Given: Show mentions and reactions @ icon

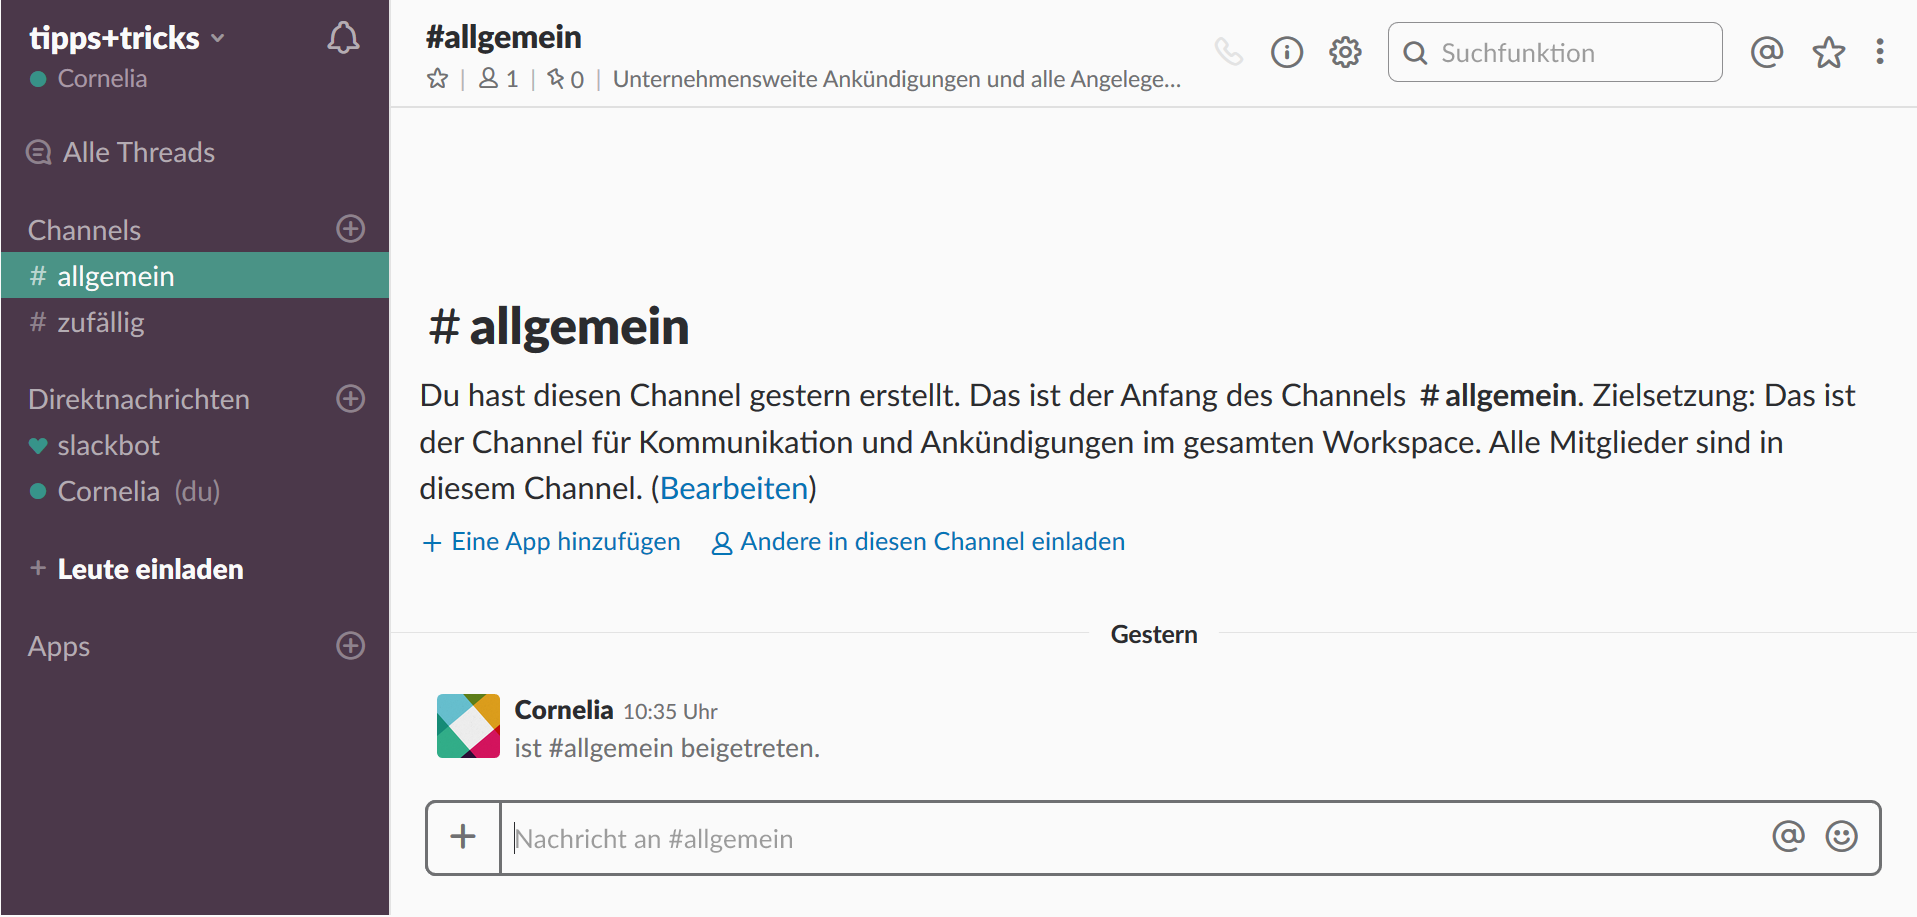Looking at the screenshot, I should 1767,52.
